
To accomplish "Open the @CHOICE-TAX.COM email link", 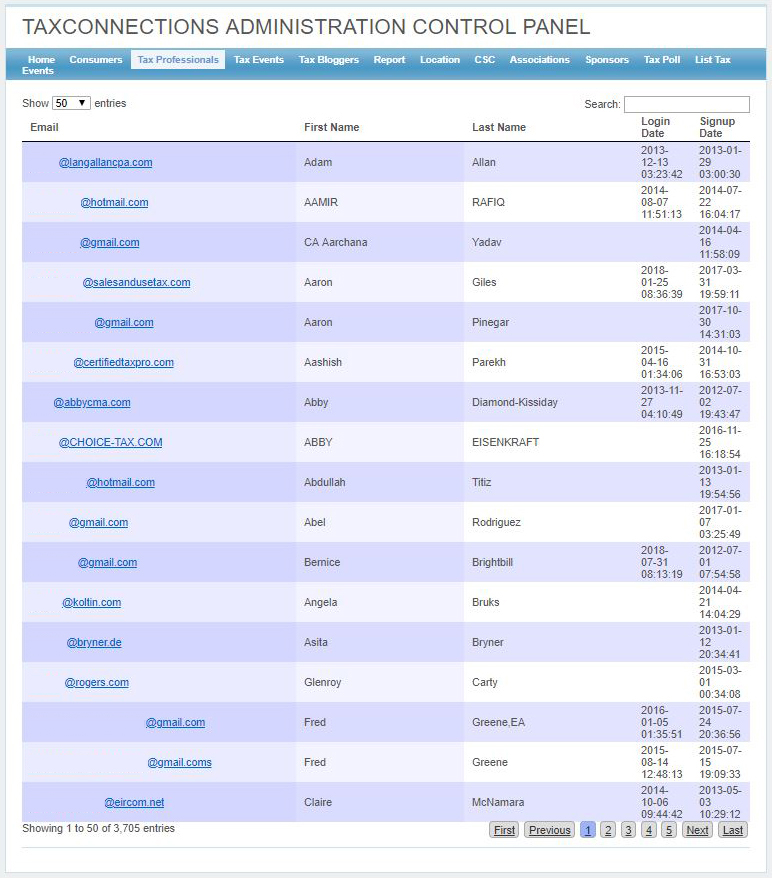I will [110, 442].
